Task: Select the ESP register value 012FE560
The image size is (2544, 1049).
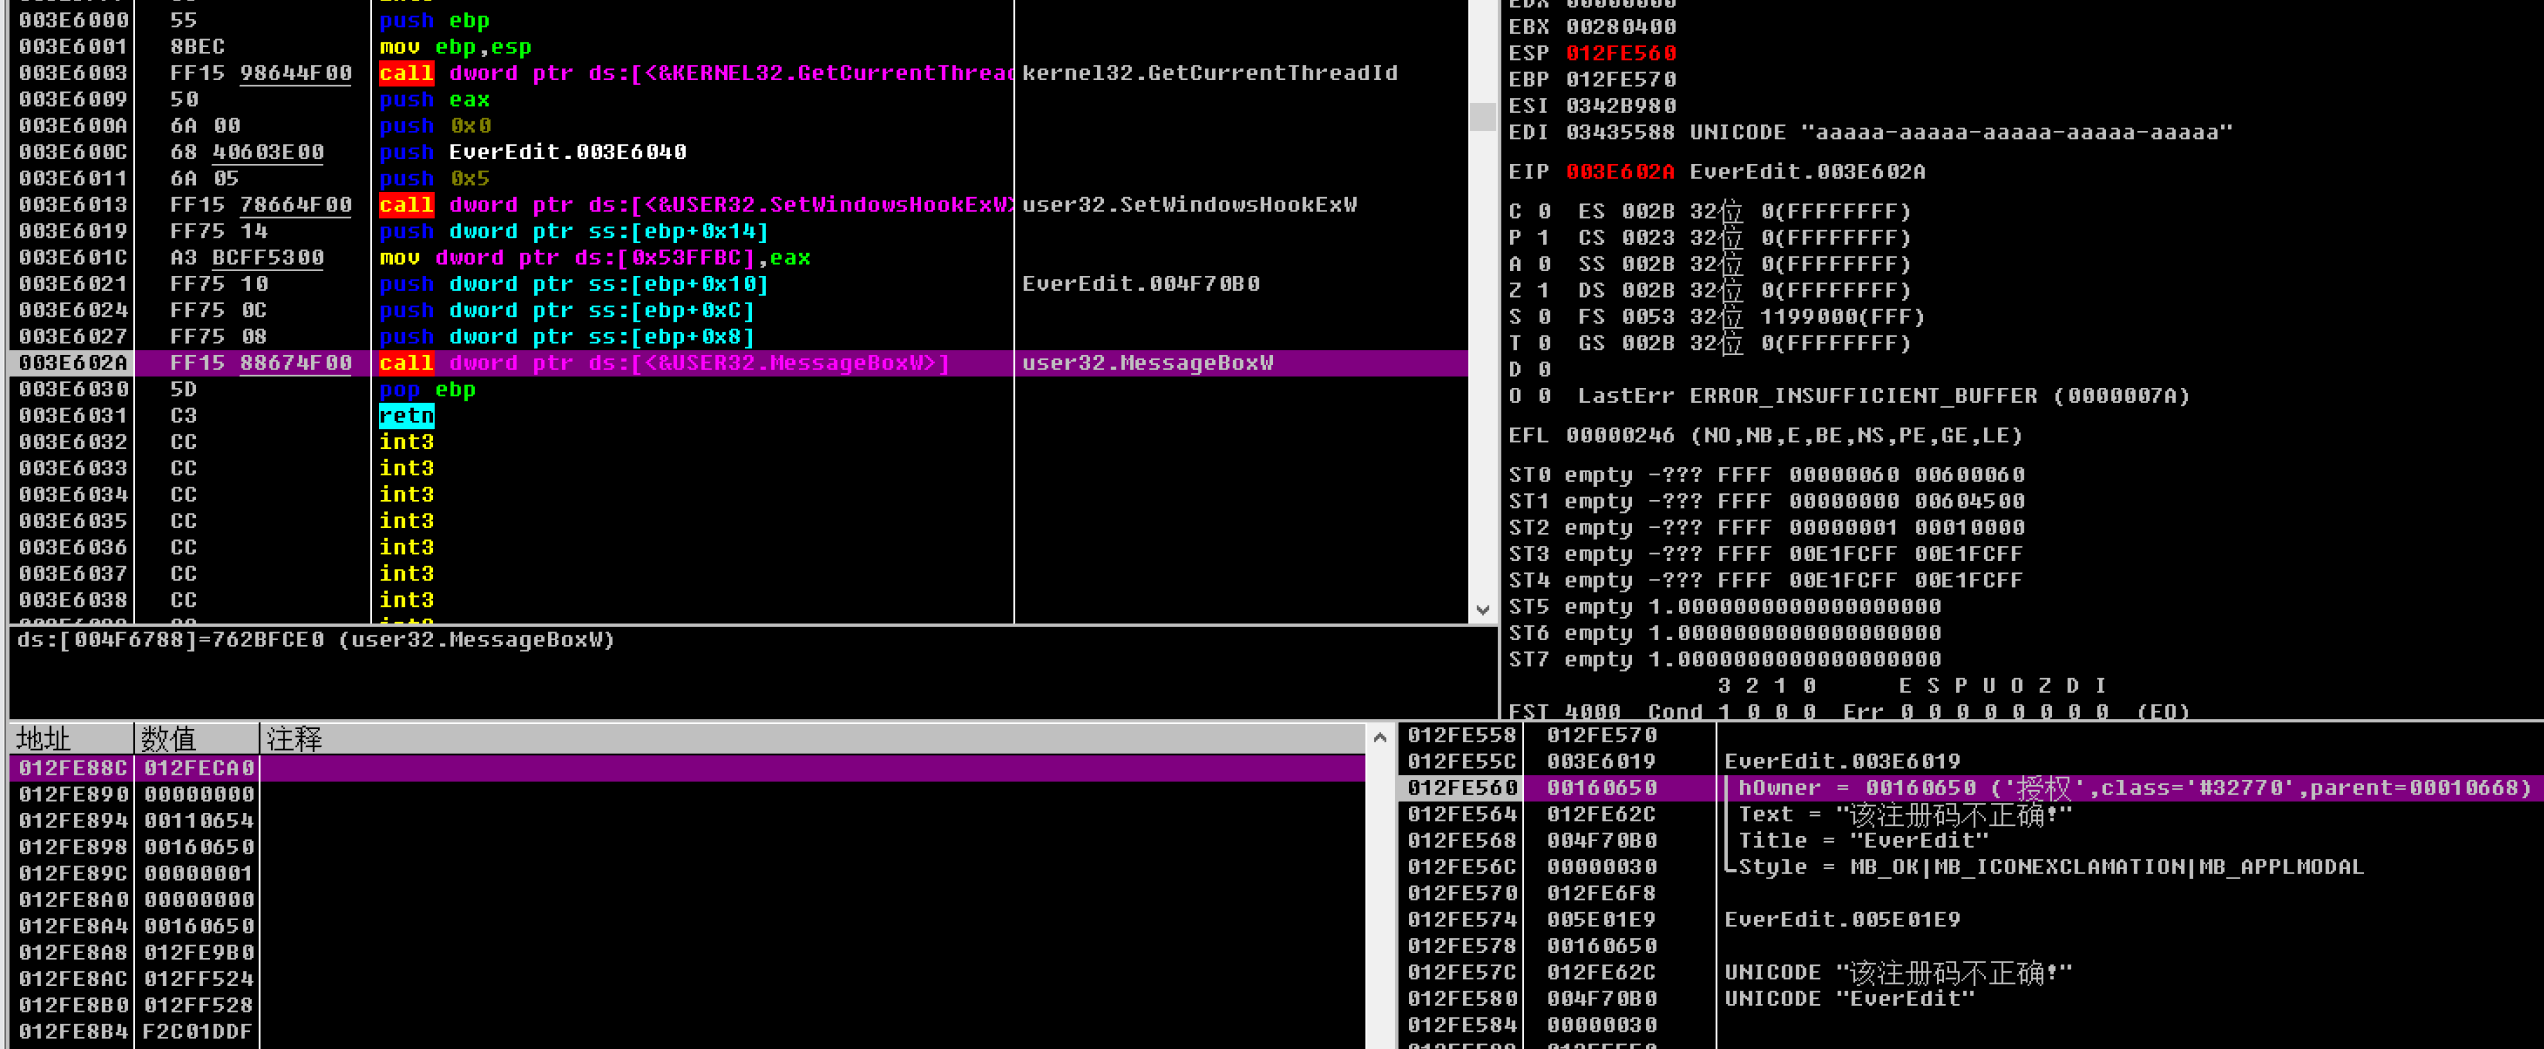Action: (x=1620, y=53)
